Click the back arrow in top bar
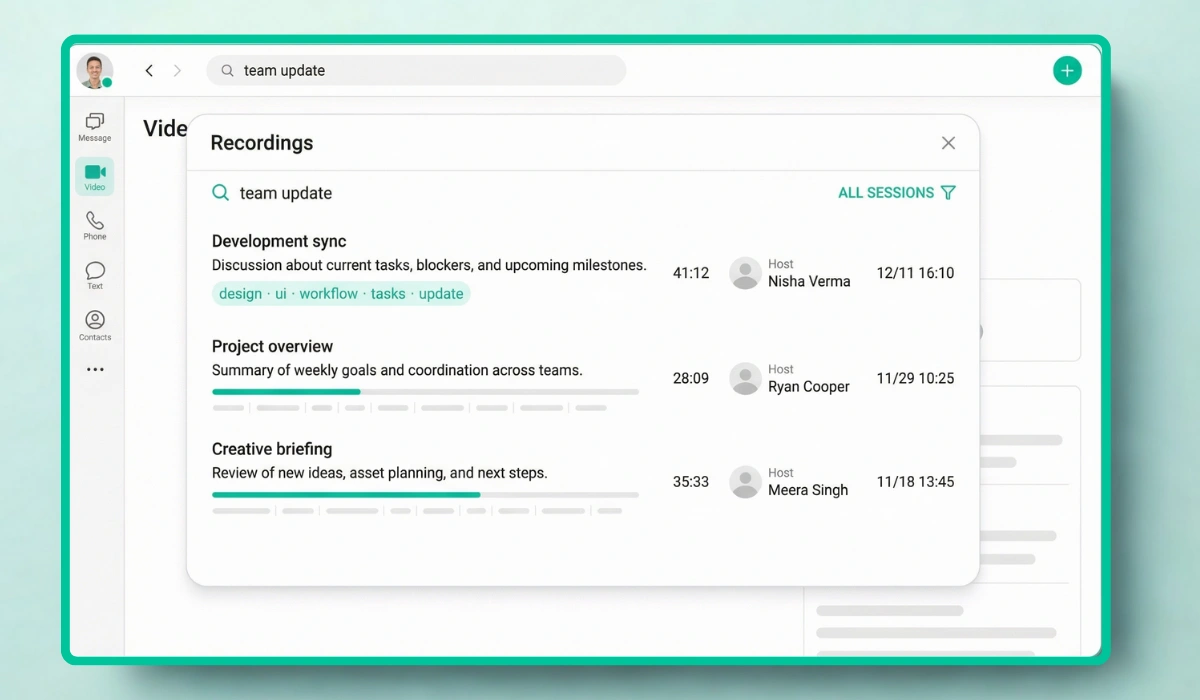 (149, 70)
